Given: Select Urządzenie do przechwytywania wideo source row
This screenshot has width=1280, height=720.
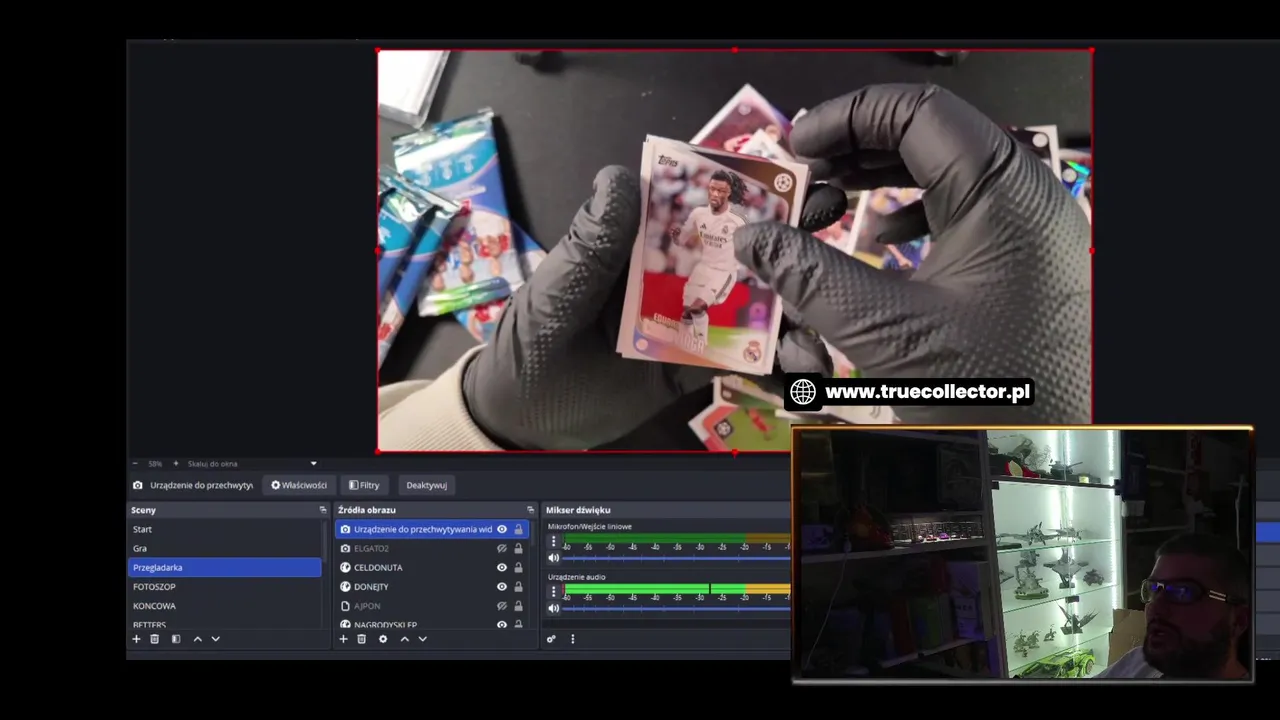Looking at the screenshot, I should coord(431,529).
